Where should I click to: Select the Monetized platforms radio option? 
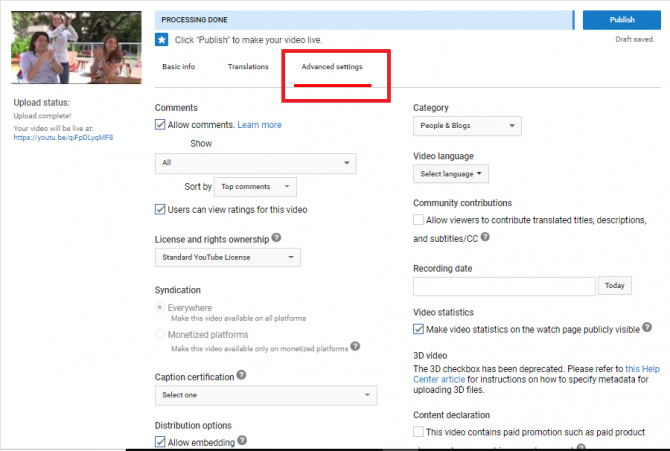point(161,334)
